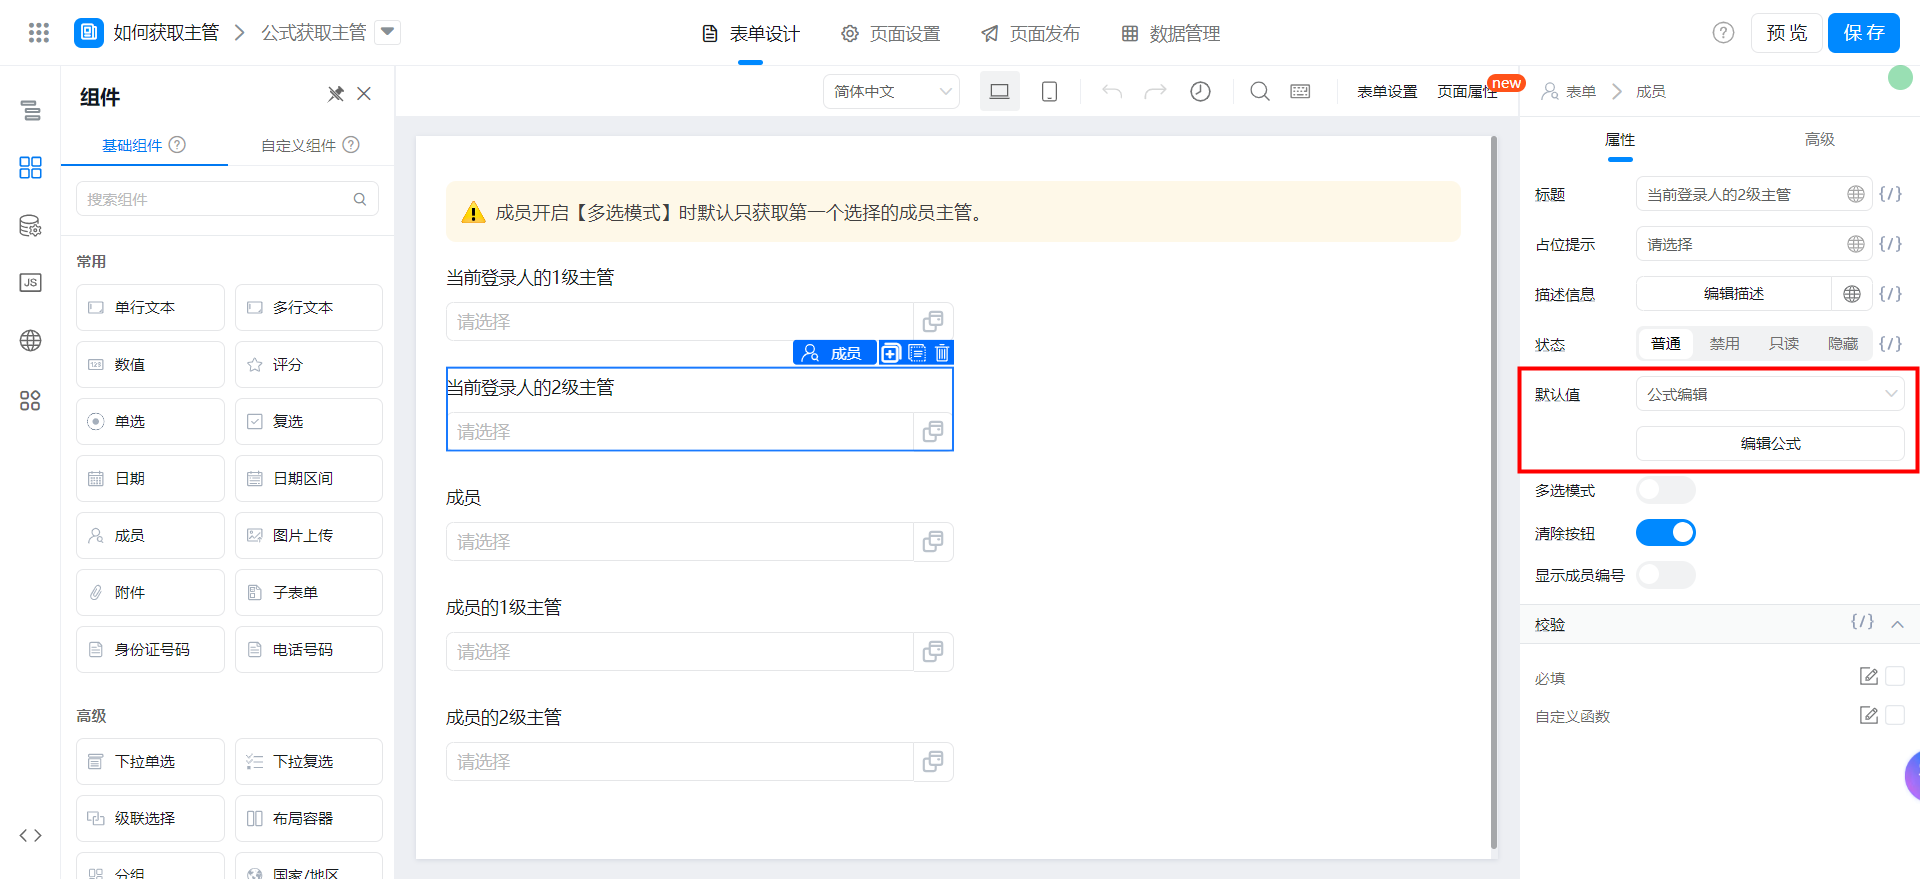Viewport: 1920px width, 879px height.
Task: Open keyboard shortcuts icon
Action: click(x=1300, y=91)
